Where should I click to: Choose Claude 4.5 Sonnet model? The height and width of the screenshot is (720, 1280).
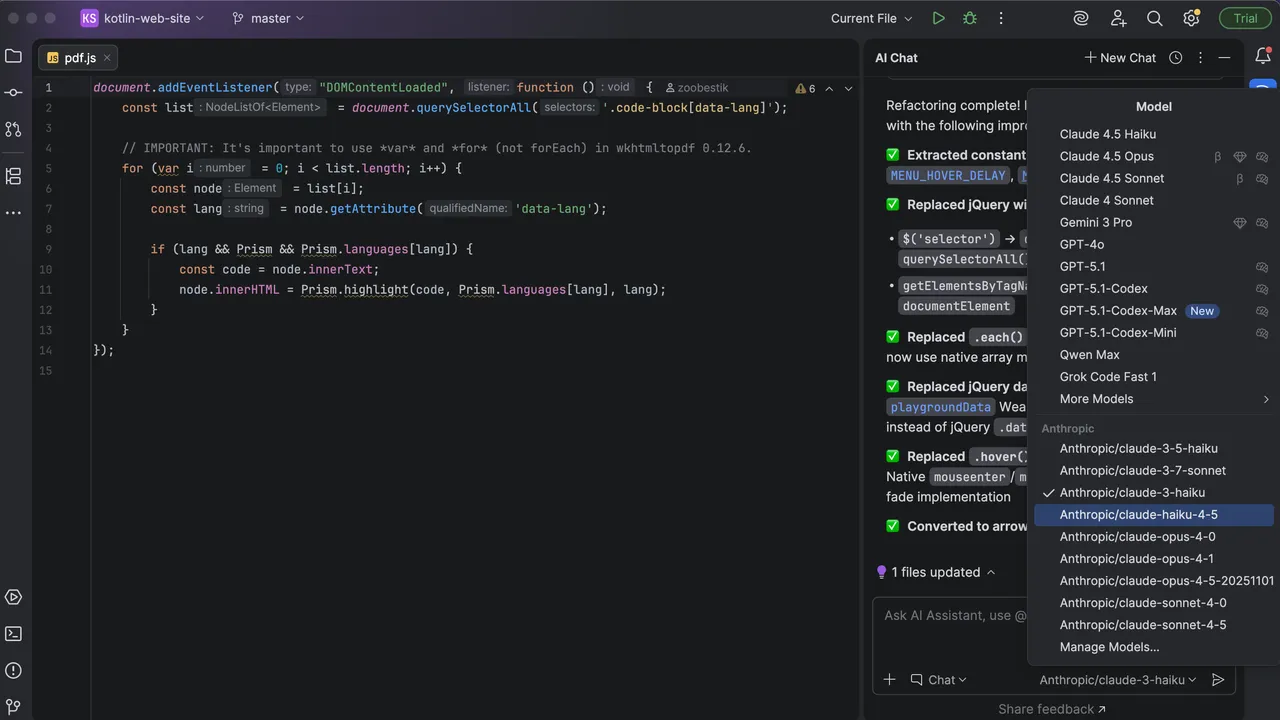[x=1154, y=178]
